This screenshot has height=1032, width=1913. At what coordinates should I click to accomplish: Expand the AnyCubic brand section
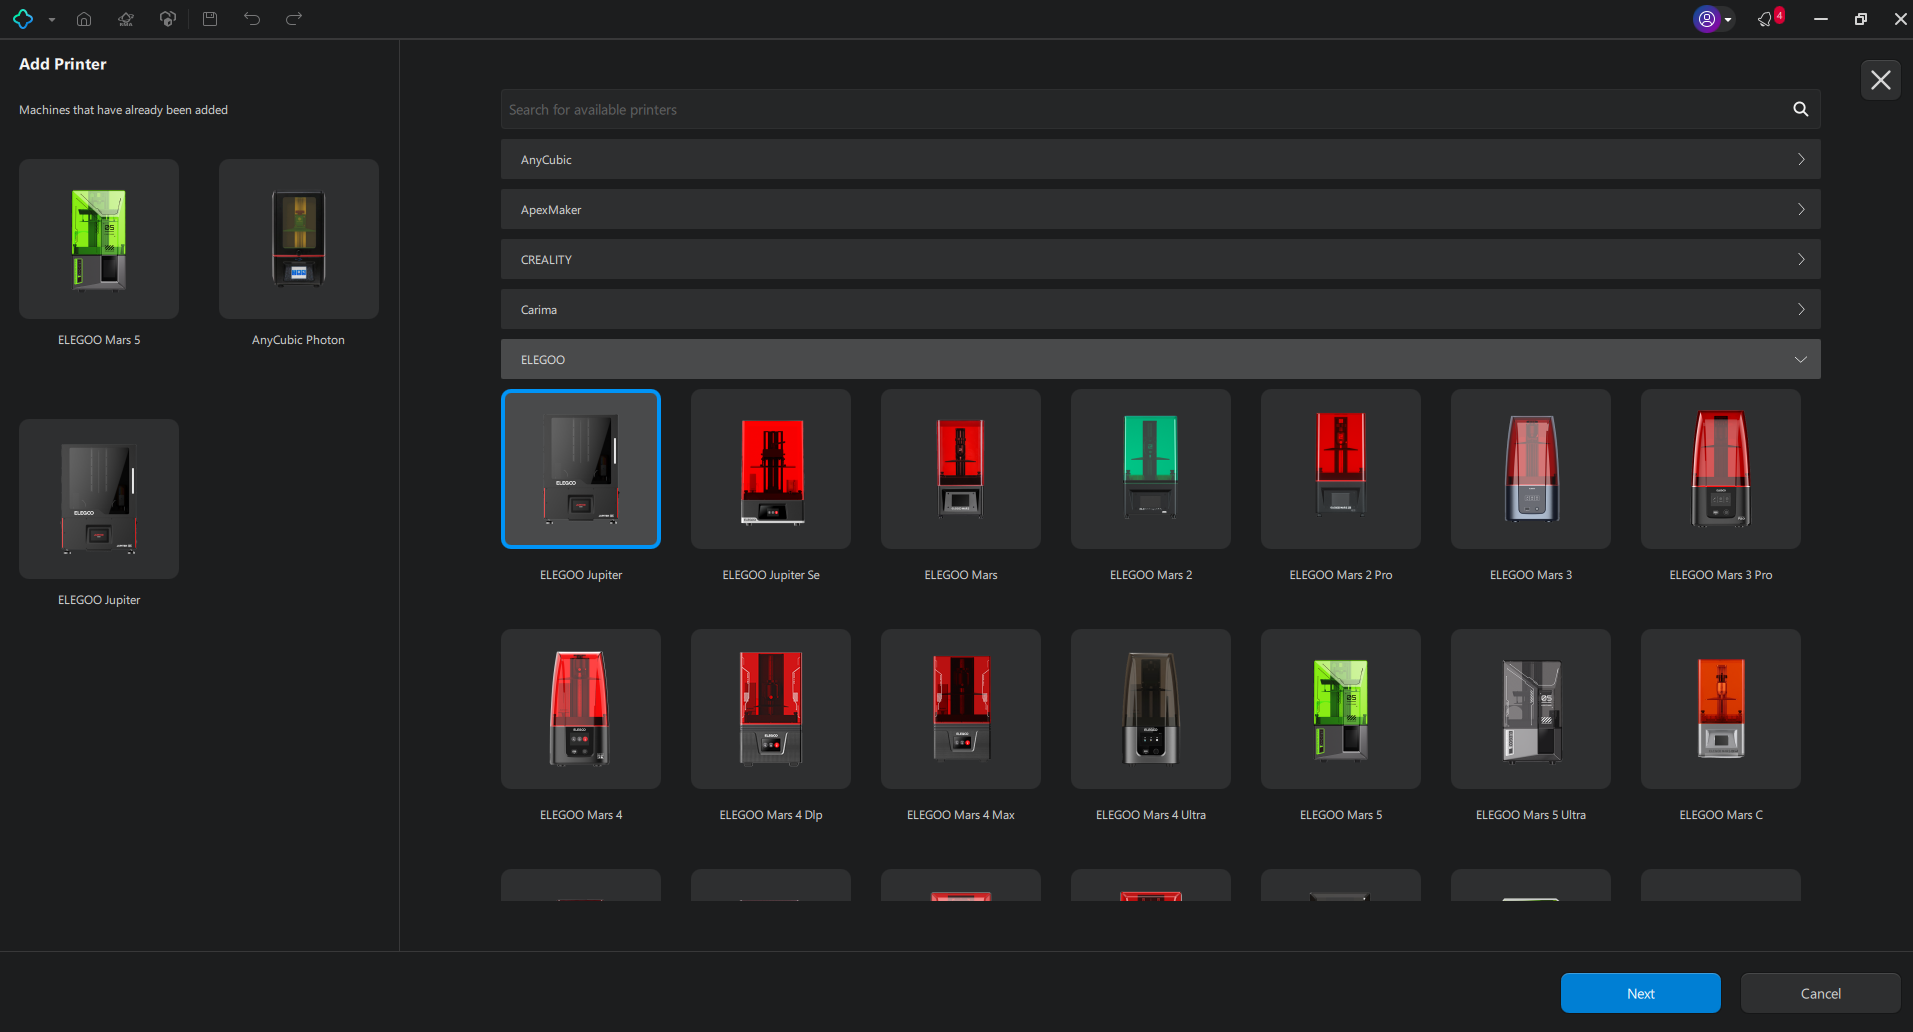(x=1161, y=159)
